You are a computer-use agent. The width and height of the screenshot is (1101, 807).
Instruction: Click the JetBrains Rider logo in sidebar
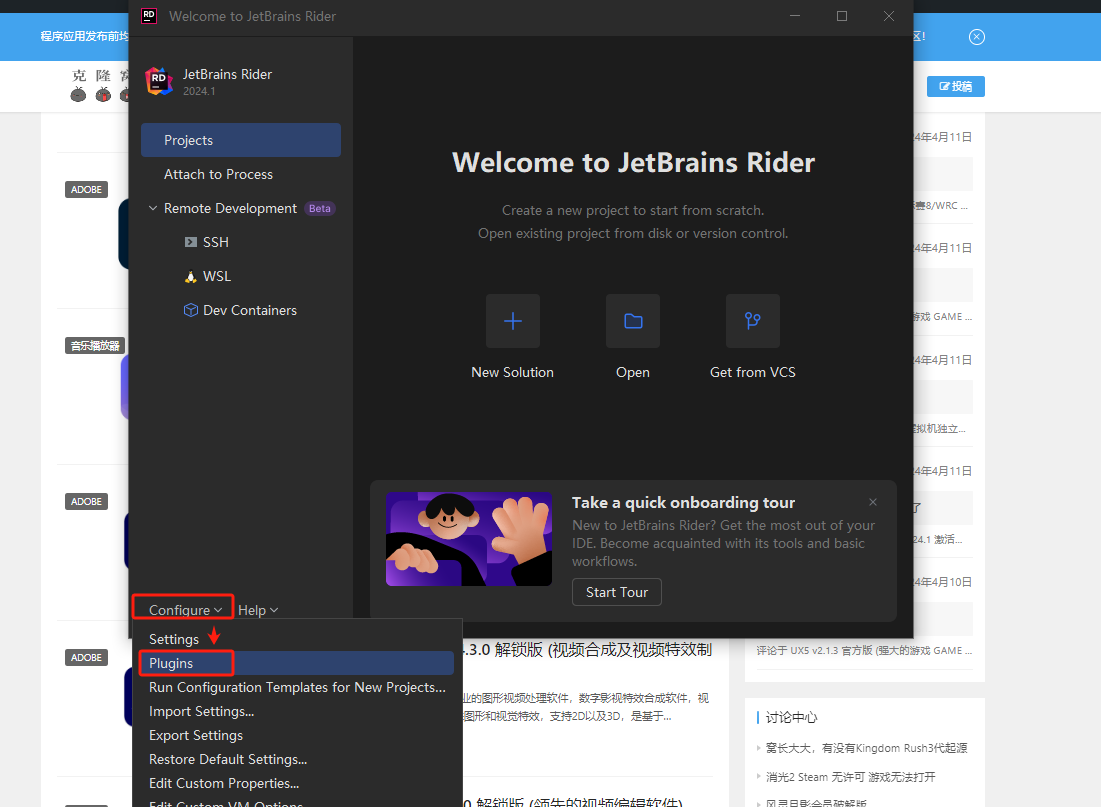click(159, 81)
